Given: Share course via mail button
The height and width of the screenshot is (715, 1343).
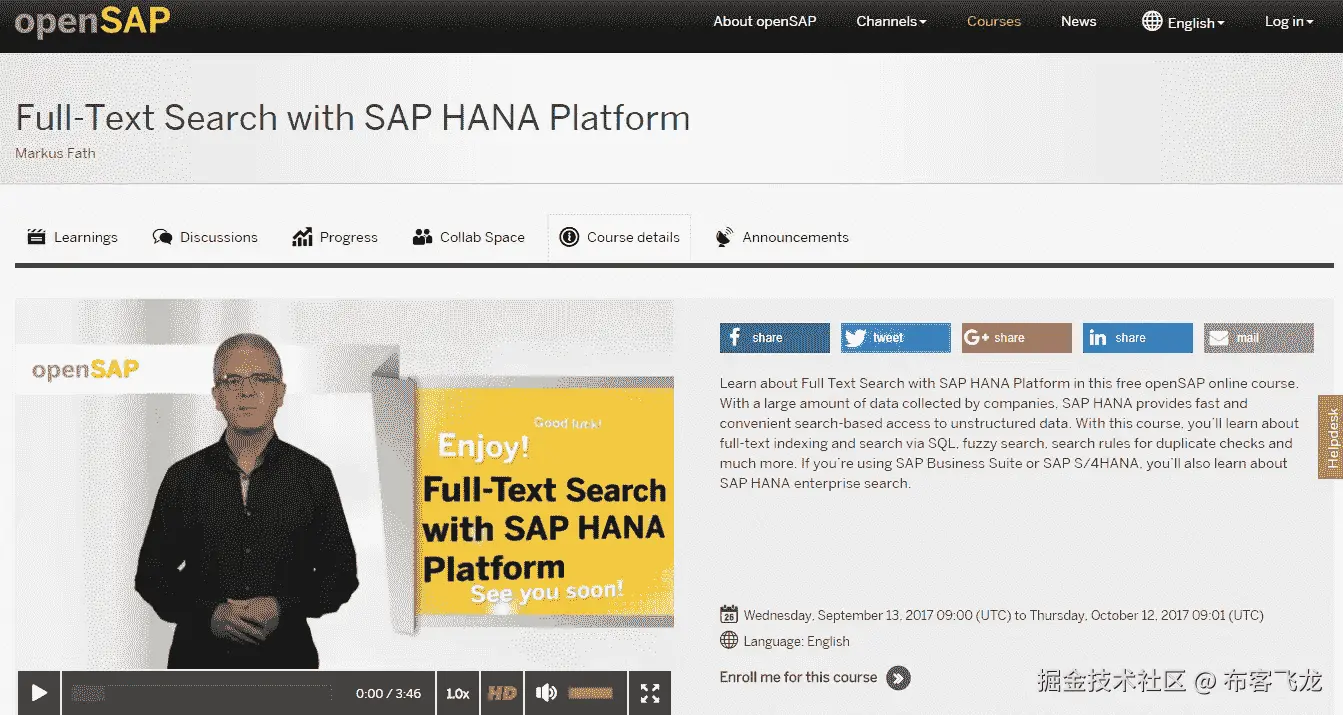Looking at the screenshot, I should tap(1259, 338).
